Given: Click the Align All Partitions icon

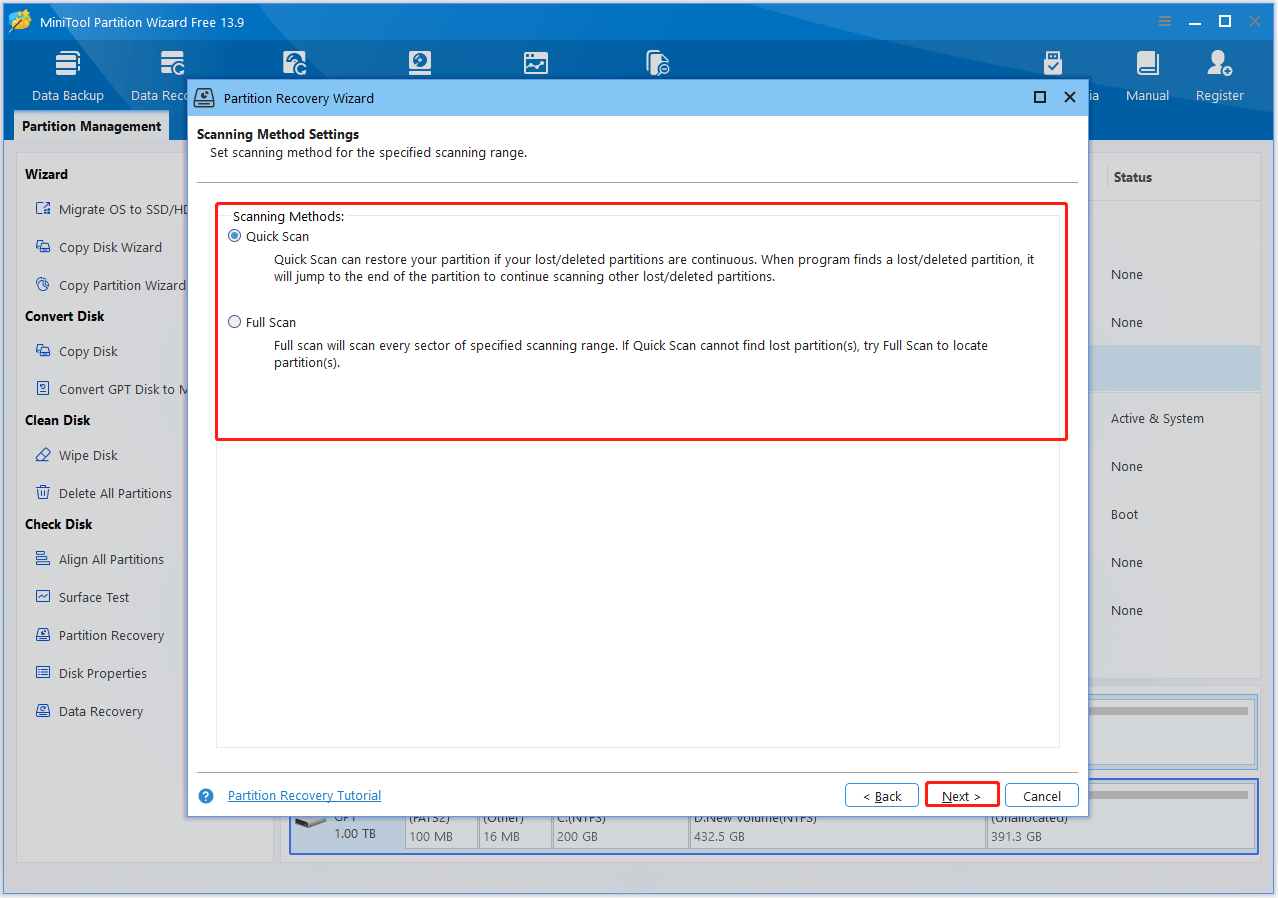Looking at the screenshot, I should pos(43,559).
